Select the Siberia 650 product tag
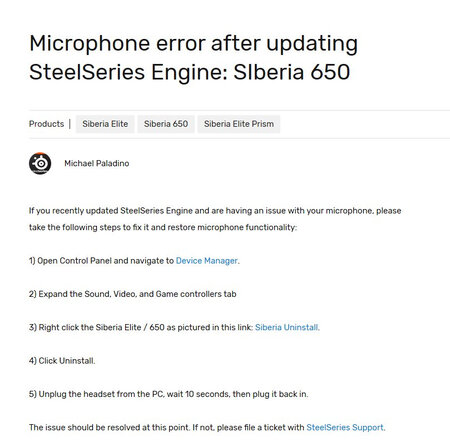The height and width of the screenshot is (447, 450). pos(166,124)
